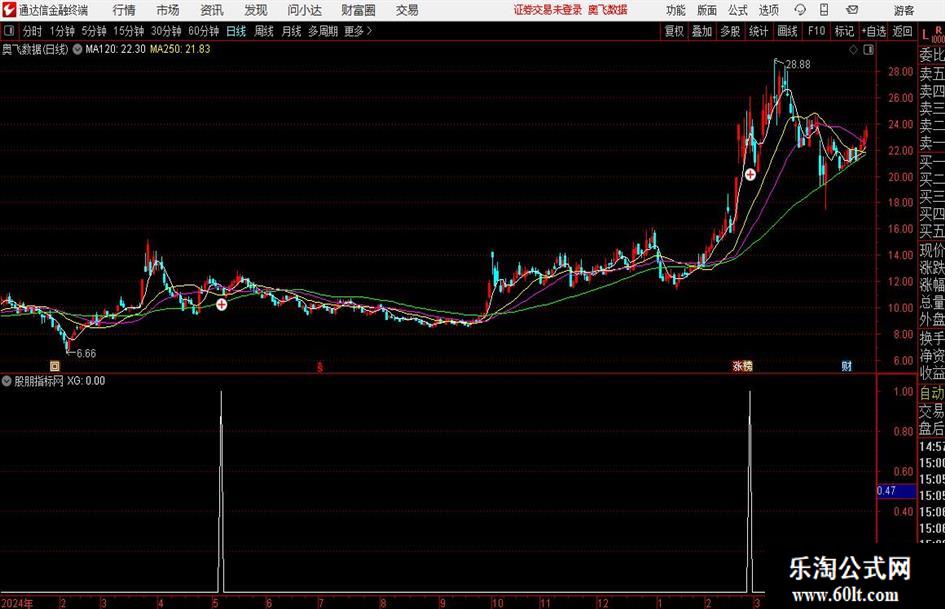Open the main chart indicator dropdown arrow
Screen dimensions: 945x609
coord(77,49)
